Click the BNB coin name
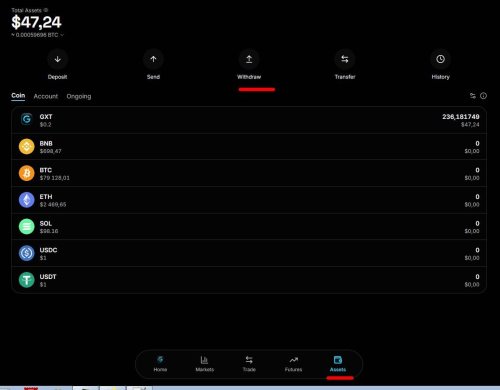This screenshot has width=500, height=390. 46,143
